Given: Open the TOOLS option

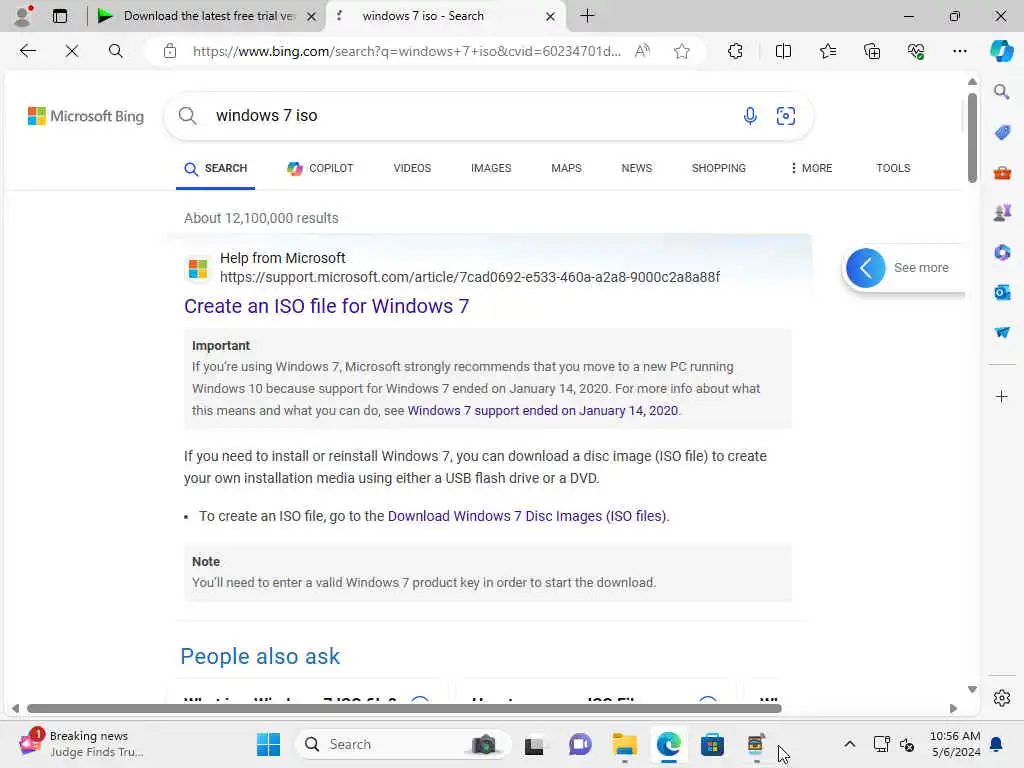Looking at the screenshot, I should click(x=893, y=168).
